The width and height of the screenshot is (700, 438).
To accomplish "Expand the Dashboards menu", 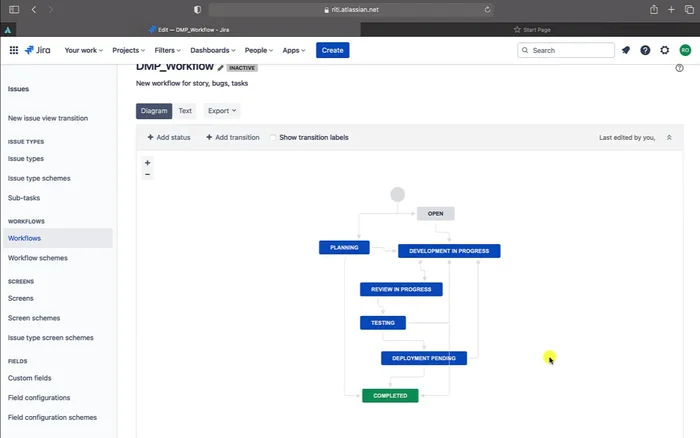I will click(x=212, y=50).
